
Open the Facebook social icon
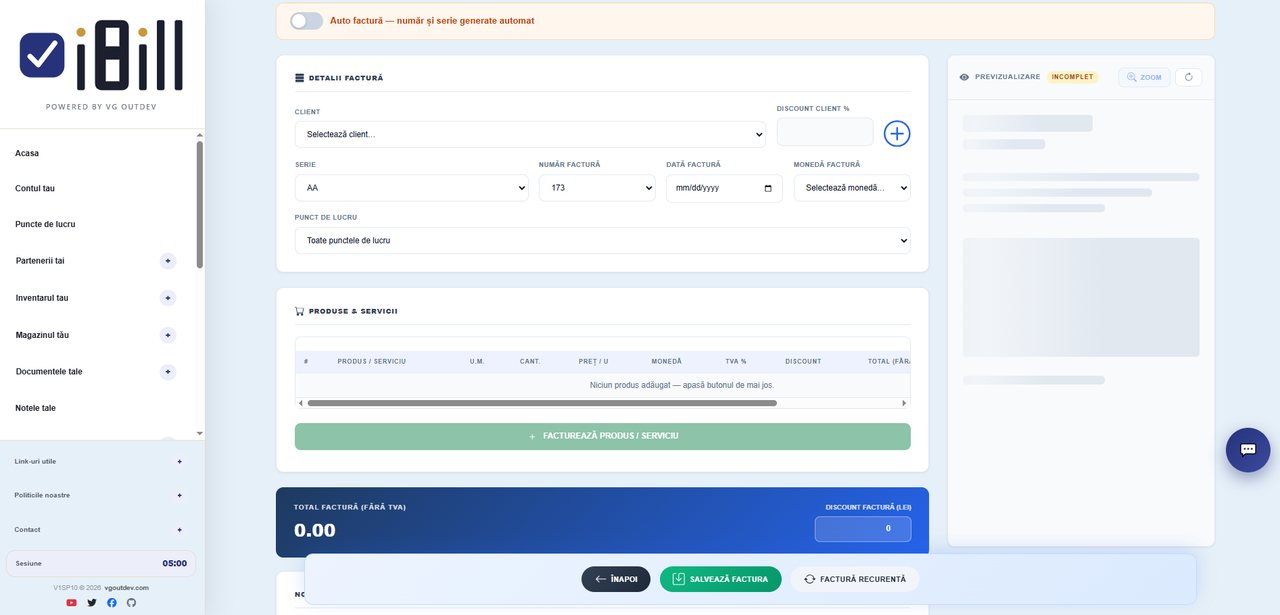click(x=111, y=603)
